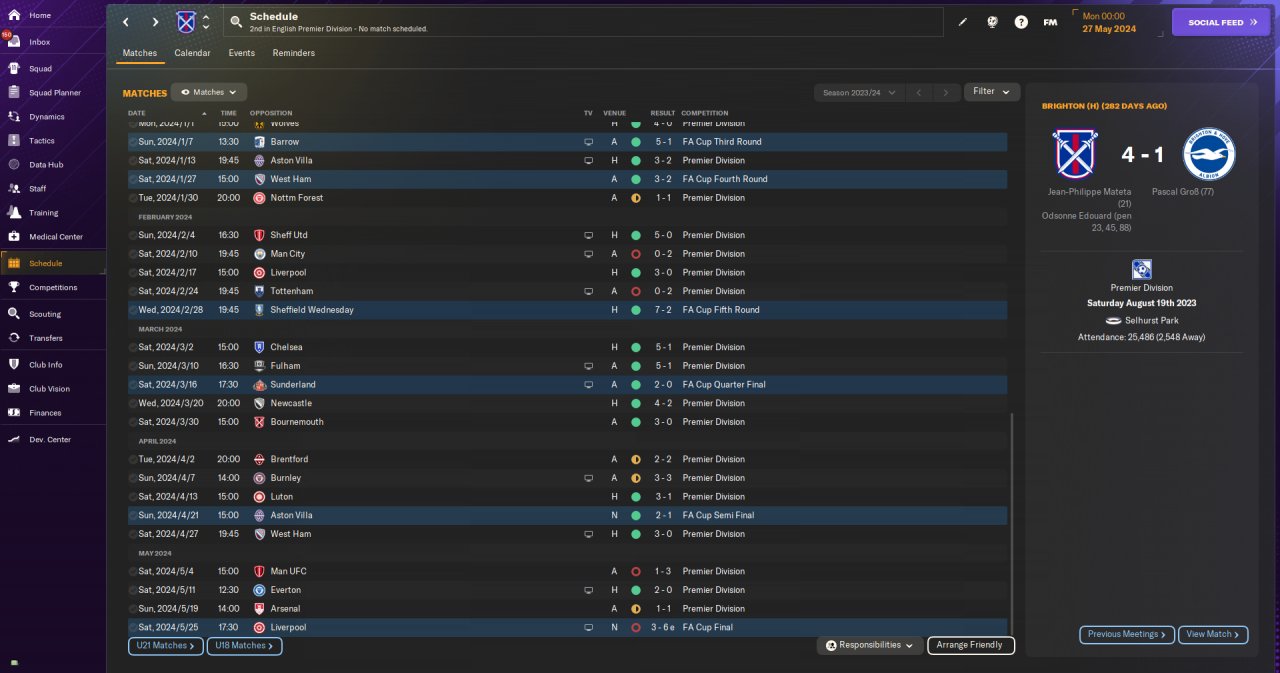The image size is (1280, 673).
Task: Expand the U21 Matches button
Action: pyautogui.click(x=166, y=646)
